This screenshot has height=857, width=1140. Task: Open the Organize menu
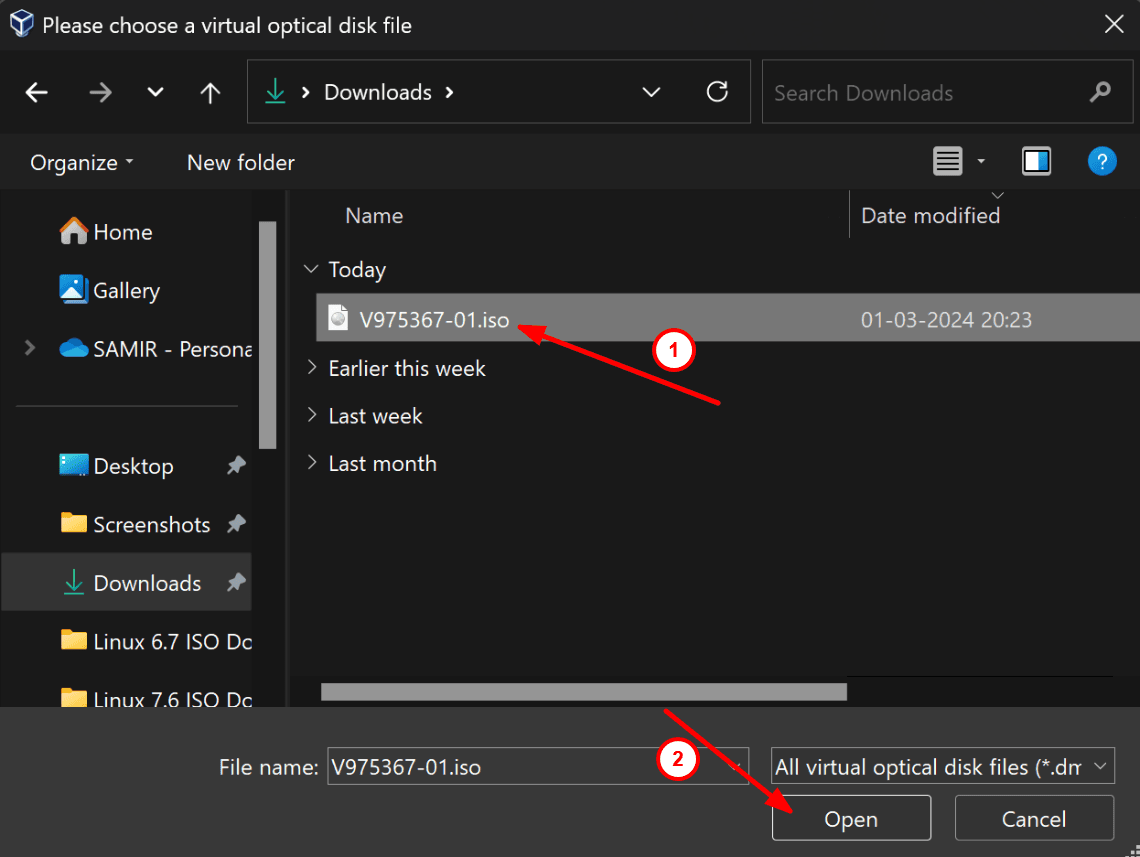click(x=81, y=162)
